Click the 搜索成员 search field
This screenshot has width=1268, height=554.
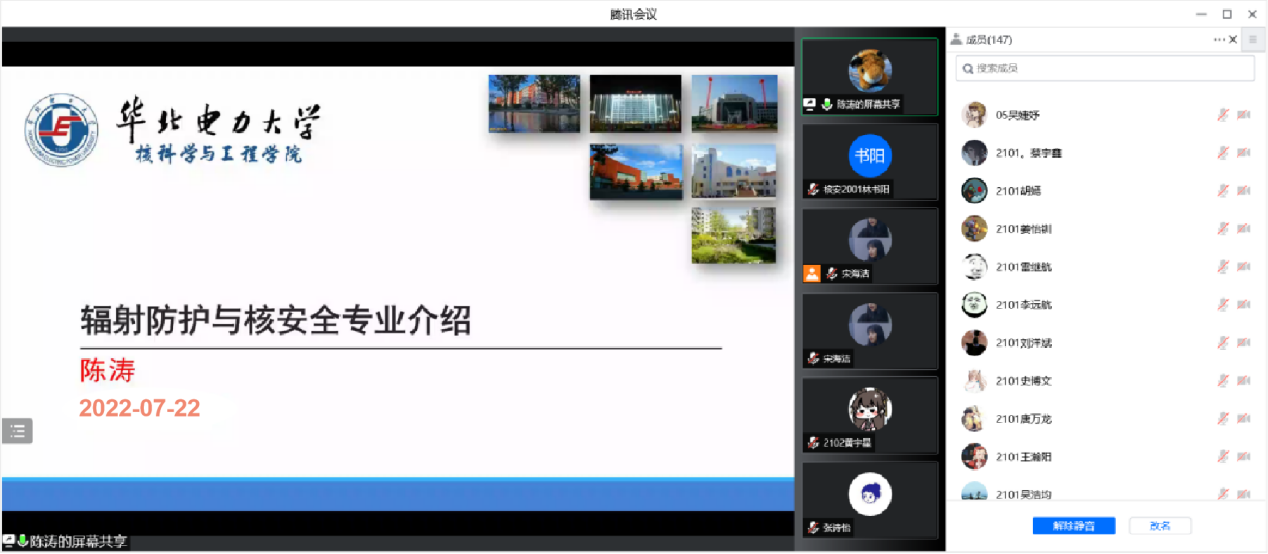[x=1104, y=68]
